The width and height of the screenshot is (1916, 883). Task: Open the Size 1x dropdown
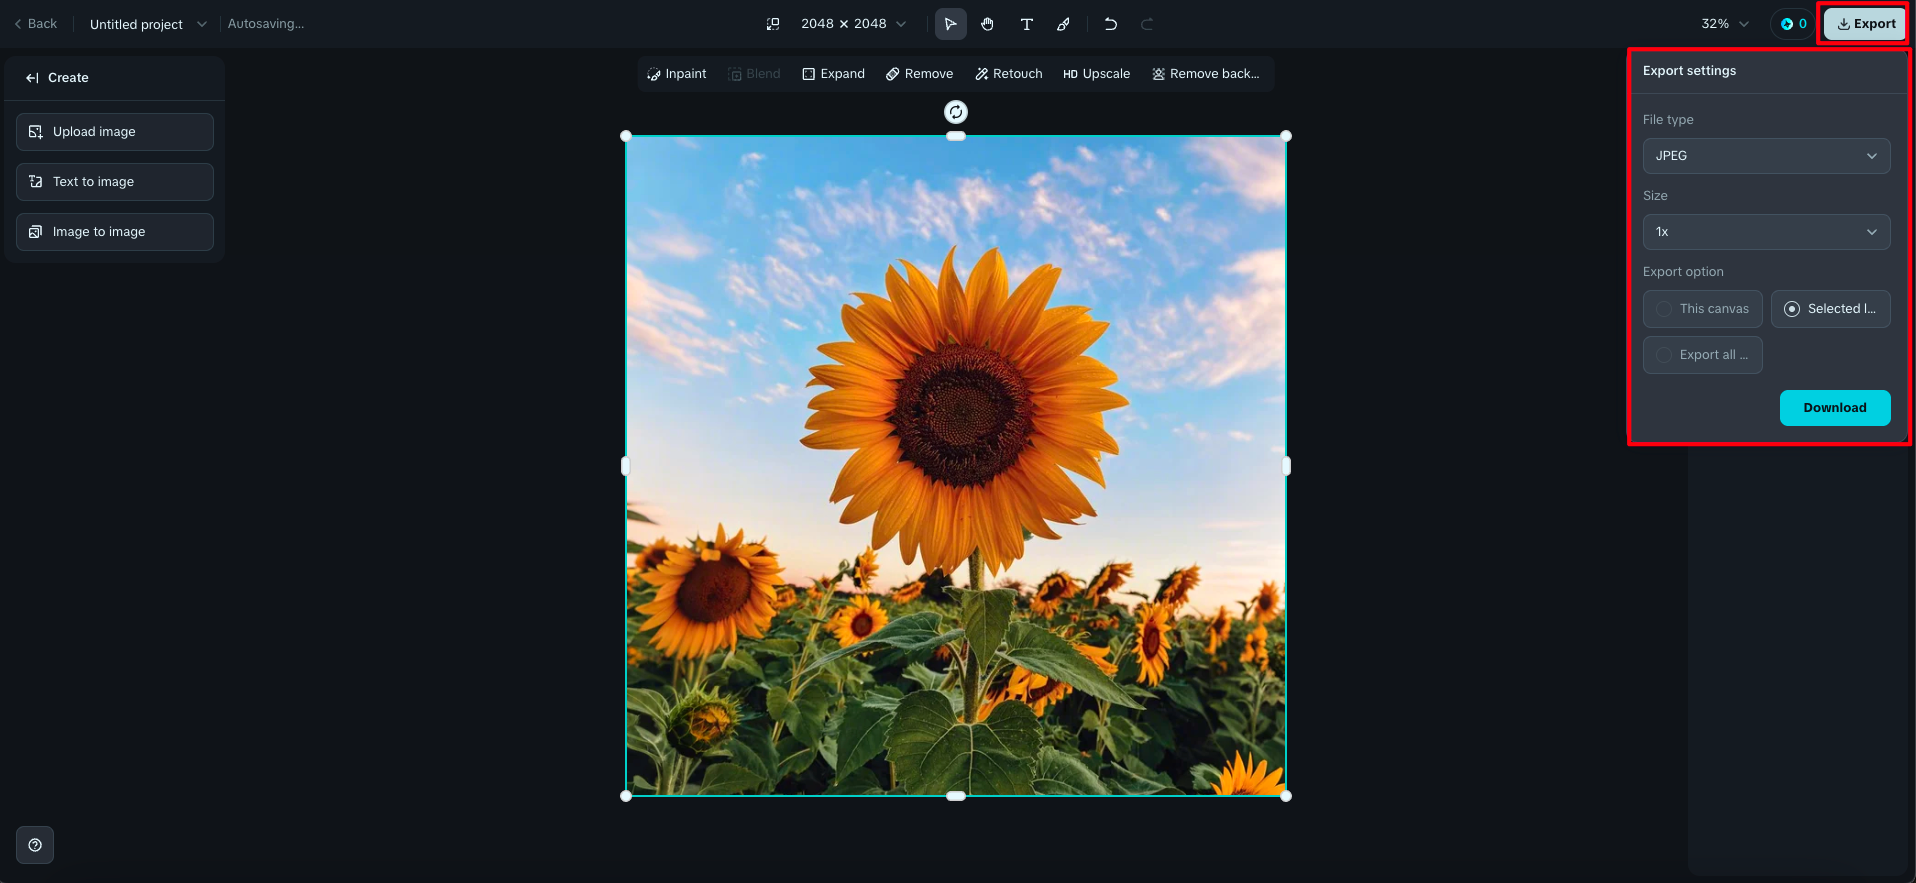[x=1767, y=232]
